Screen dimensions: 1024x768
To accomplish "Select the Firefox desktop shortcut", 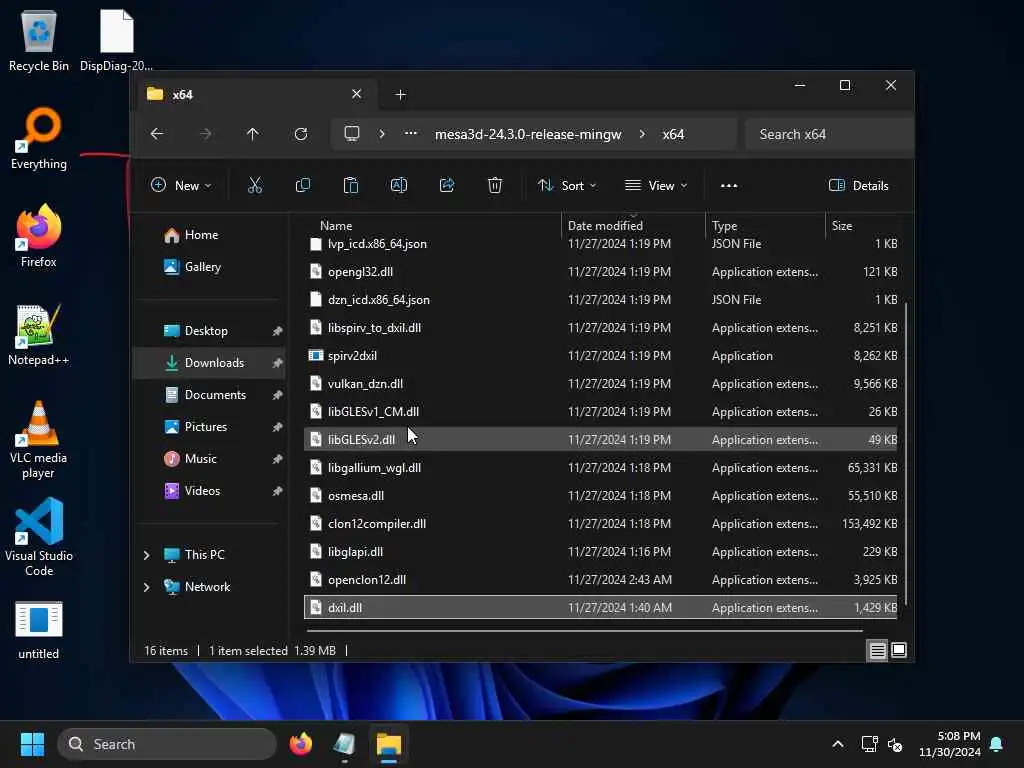I will tap(39, 236).
